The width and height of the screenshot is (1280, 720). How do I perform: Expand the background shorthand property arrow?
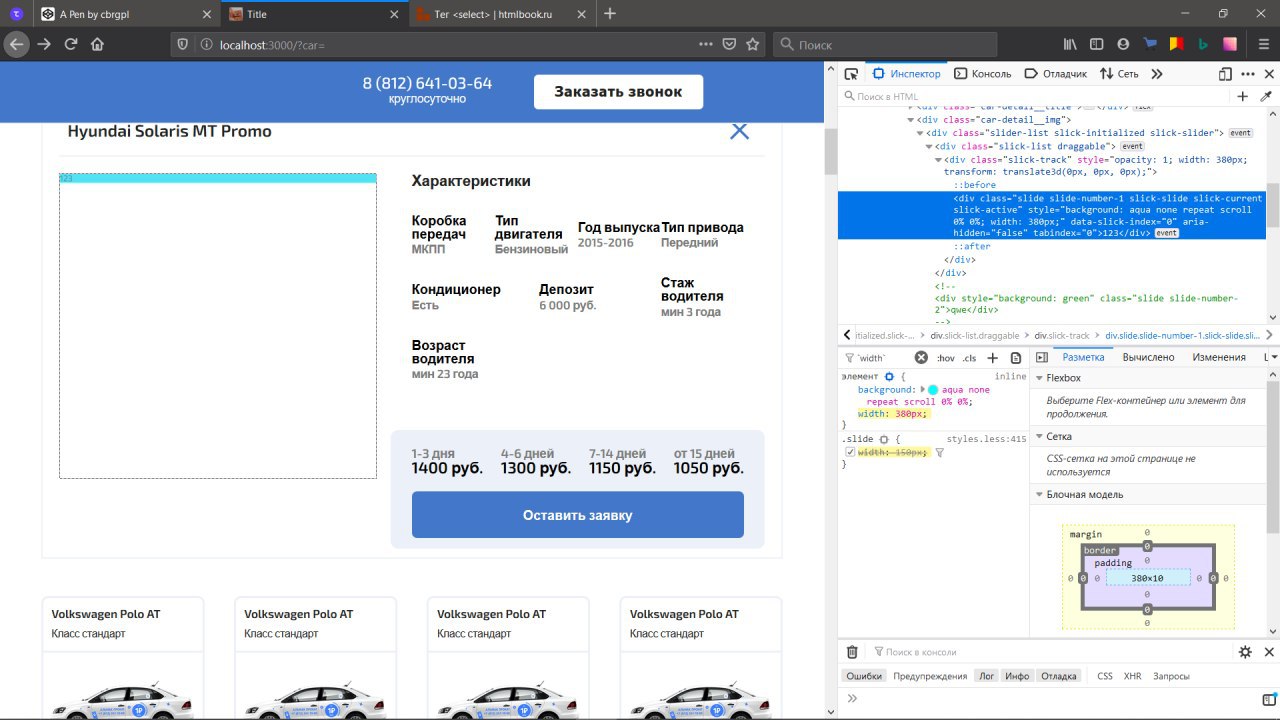[922, 389]
